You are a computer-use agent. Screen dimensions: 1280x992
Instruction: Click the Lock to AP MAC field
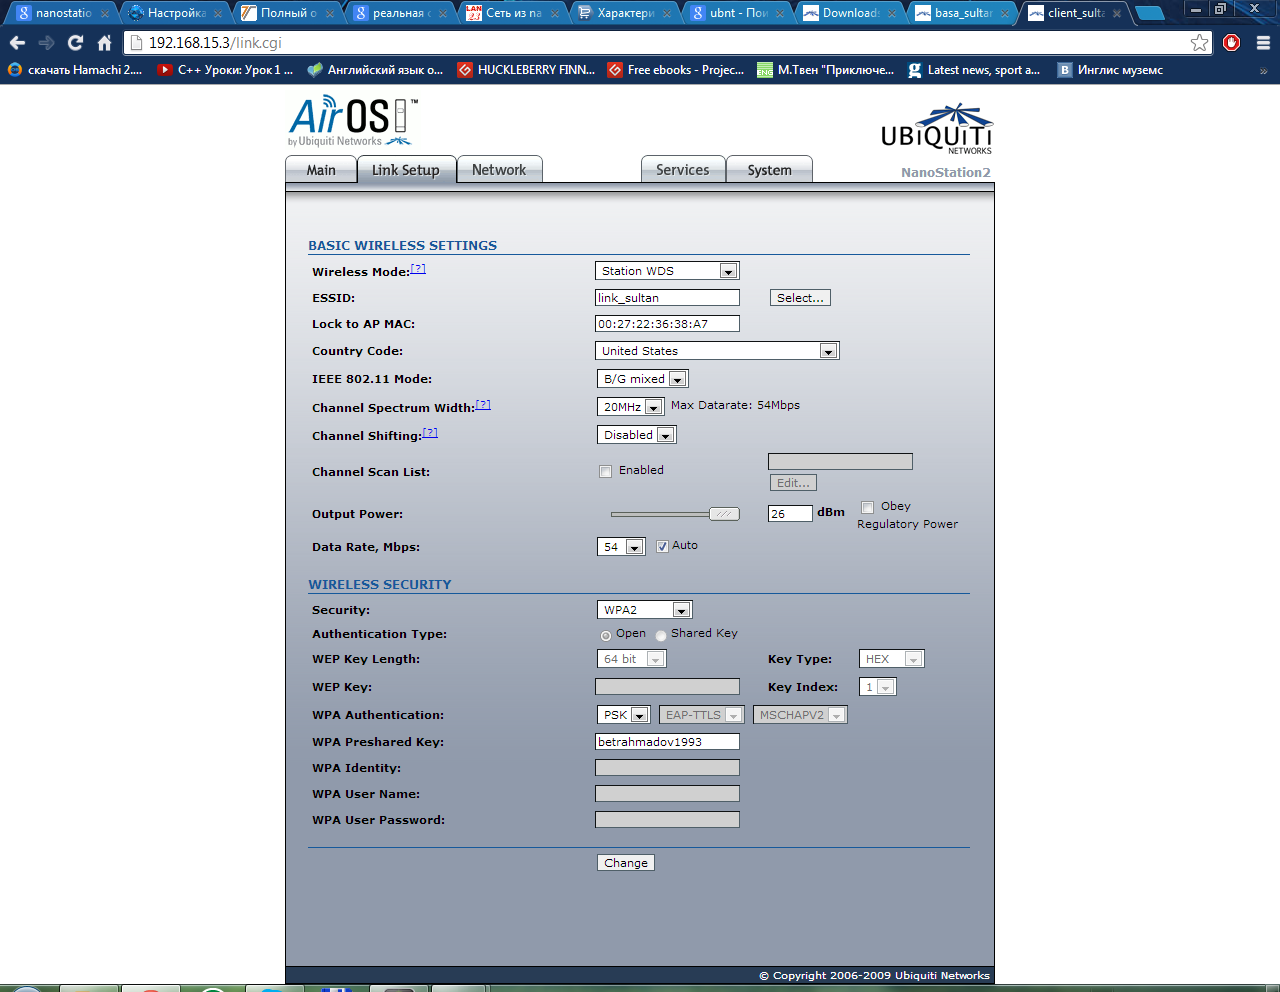tap(667, 324)
